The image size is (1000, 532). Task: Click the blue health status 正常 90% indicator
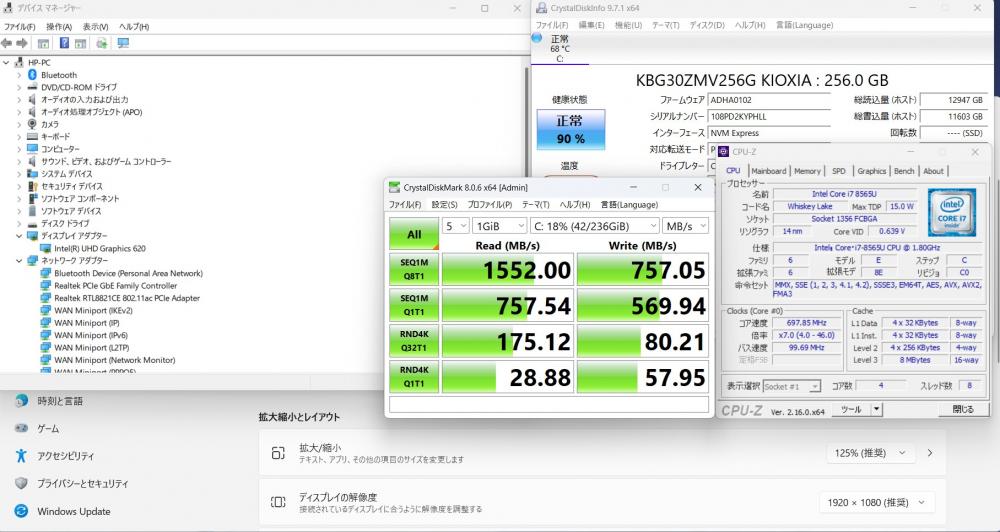point(570,128)
